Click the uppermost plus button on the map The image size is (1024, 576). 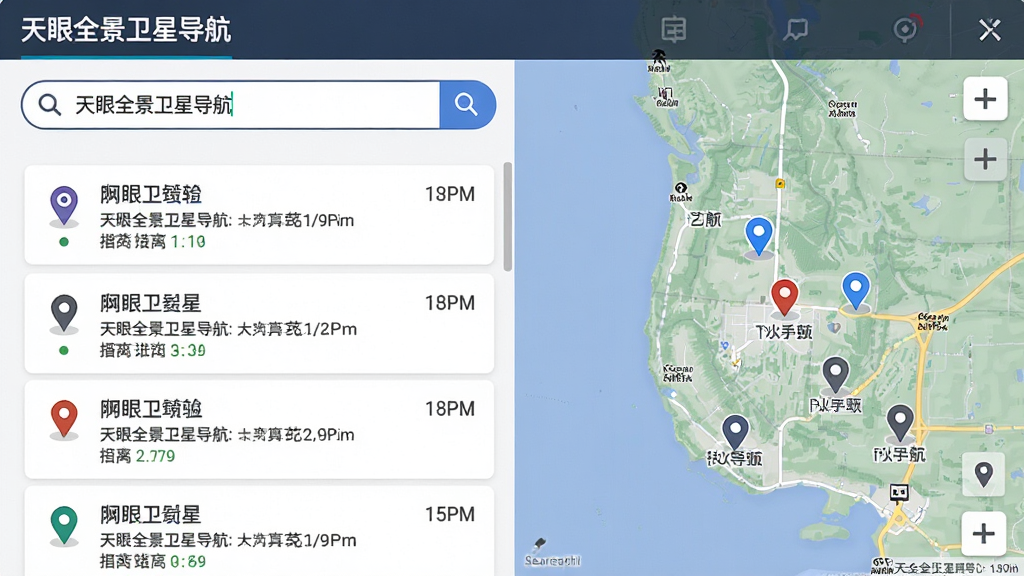[985, 99]
